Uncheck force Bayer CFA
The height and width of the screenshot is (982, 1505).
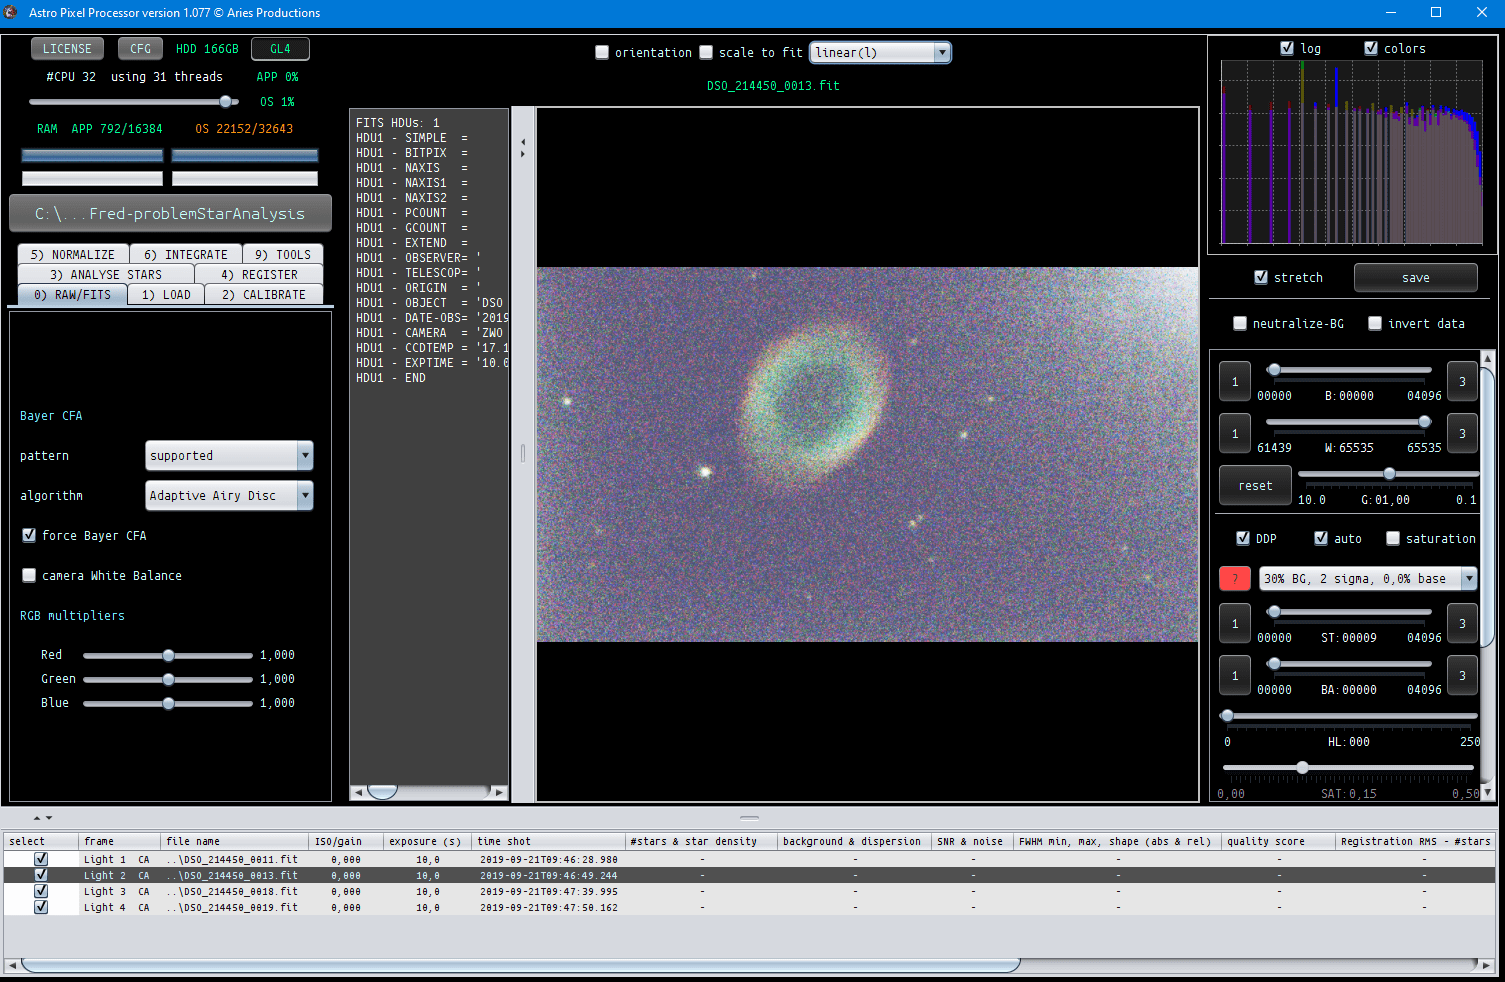point(29,535)
